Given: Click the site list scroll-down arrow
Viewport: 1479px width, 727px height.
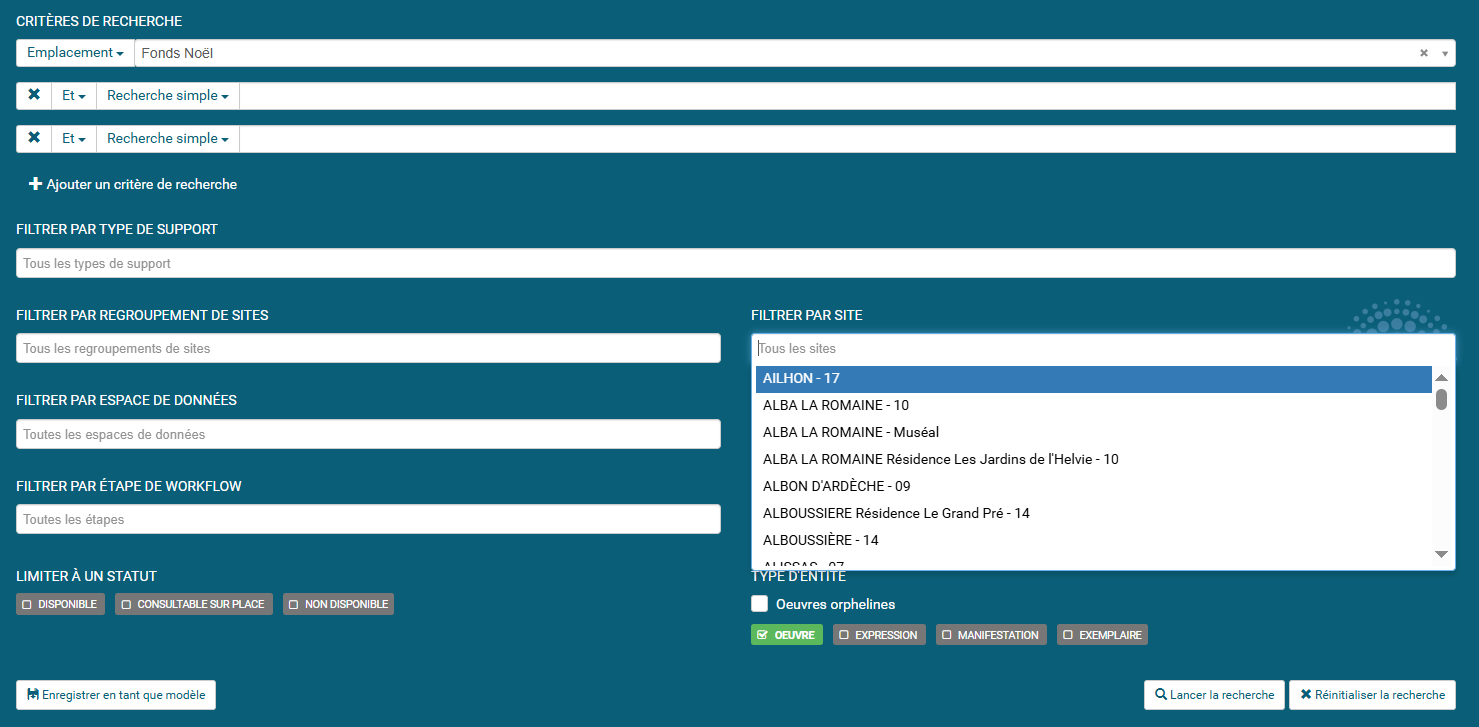Looking at the screenshot, I should coord(1441,554).
